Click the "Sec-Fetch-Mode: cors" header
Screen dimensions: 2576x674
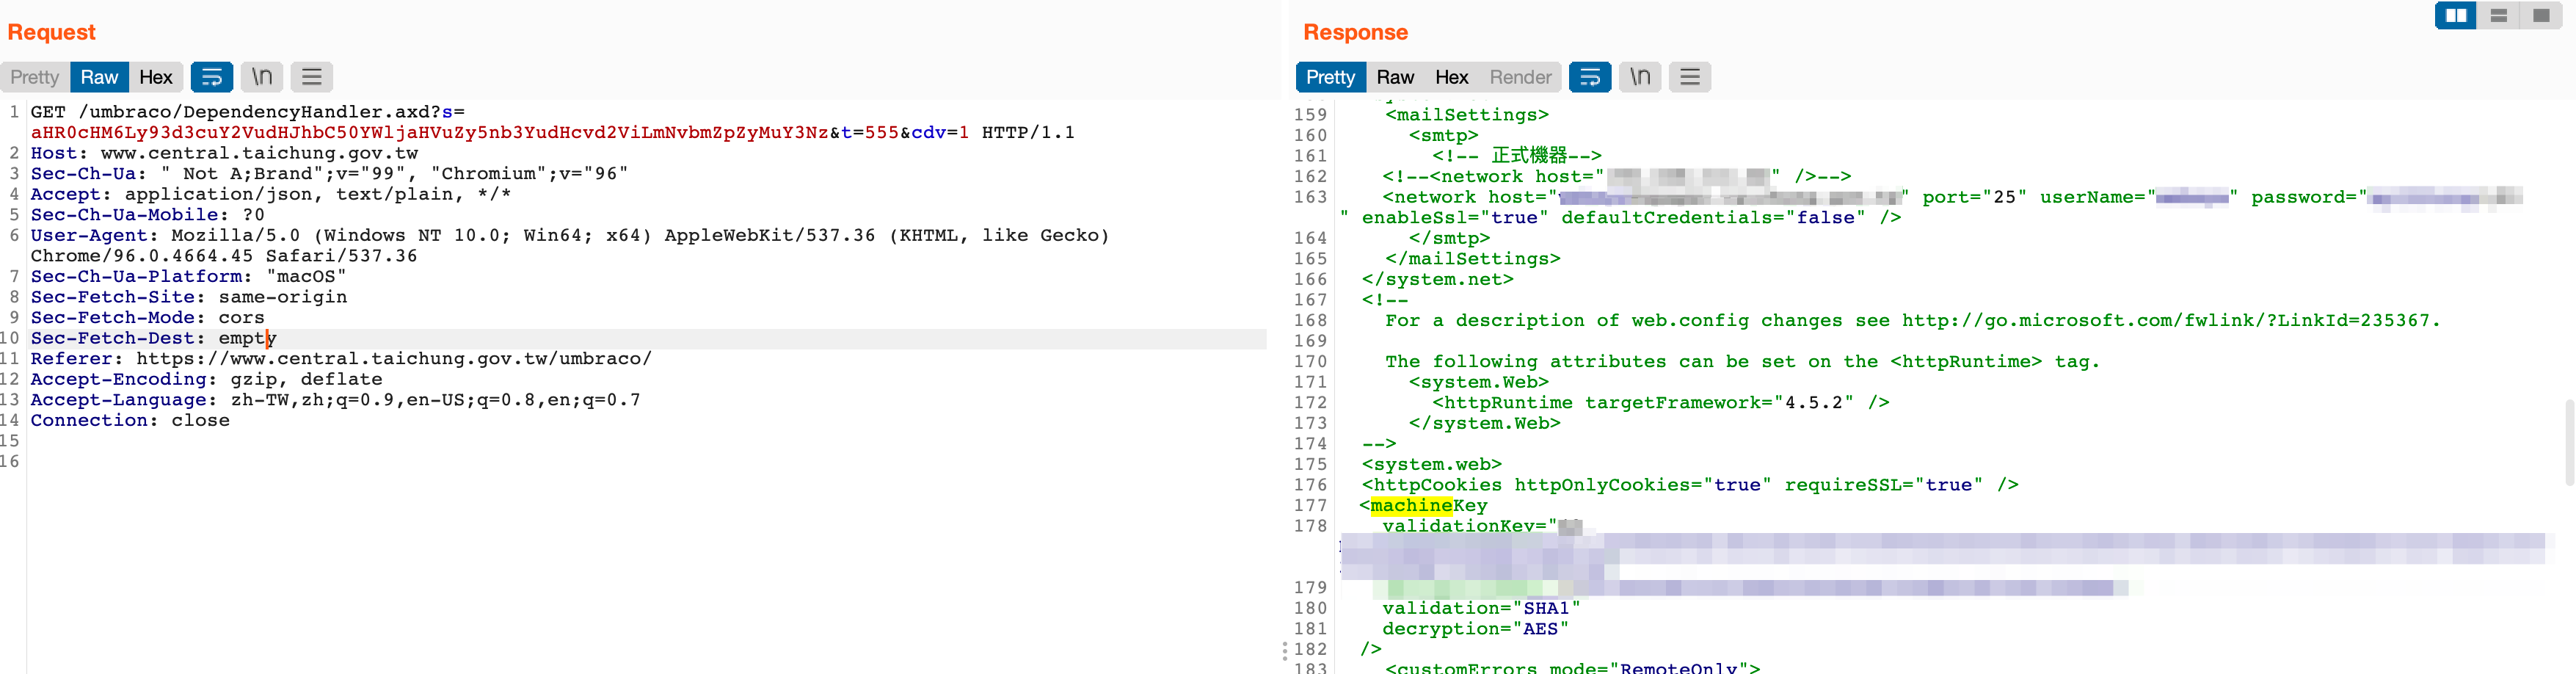(x=148, y=317)
